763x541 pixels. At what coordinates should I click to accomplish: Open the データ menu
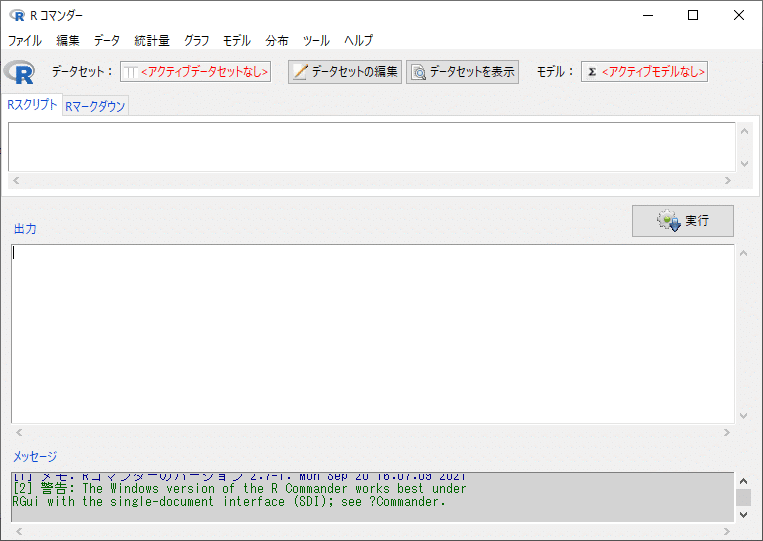107,40
